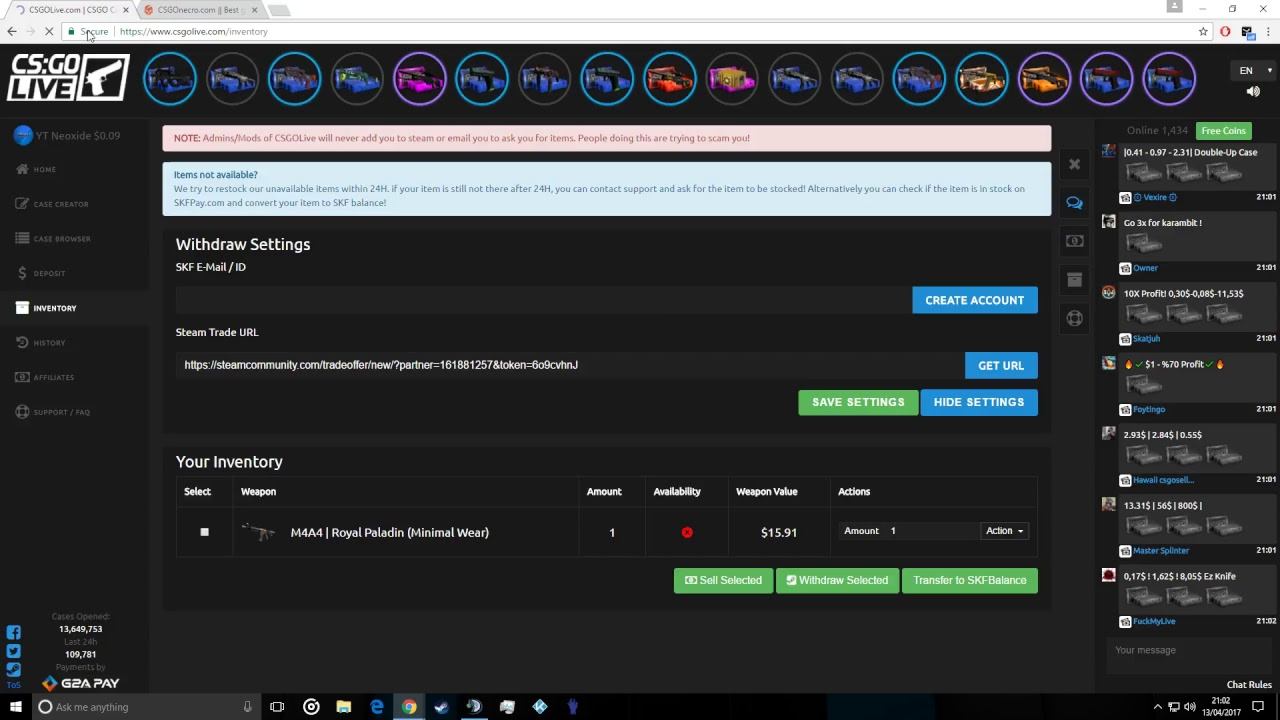Open the lifebuoy support sidebar icon

(x=1074, y=319)
